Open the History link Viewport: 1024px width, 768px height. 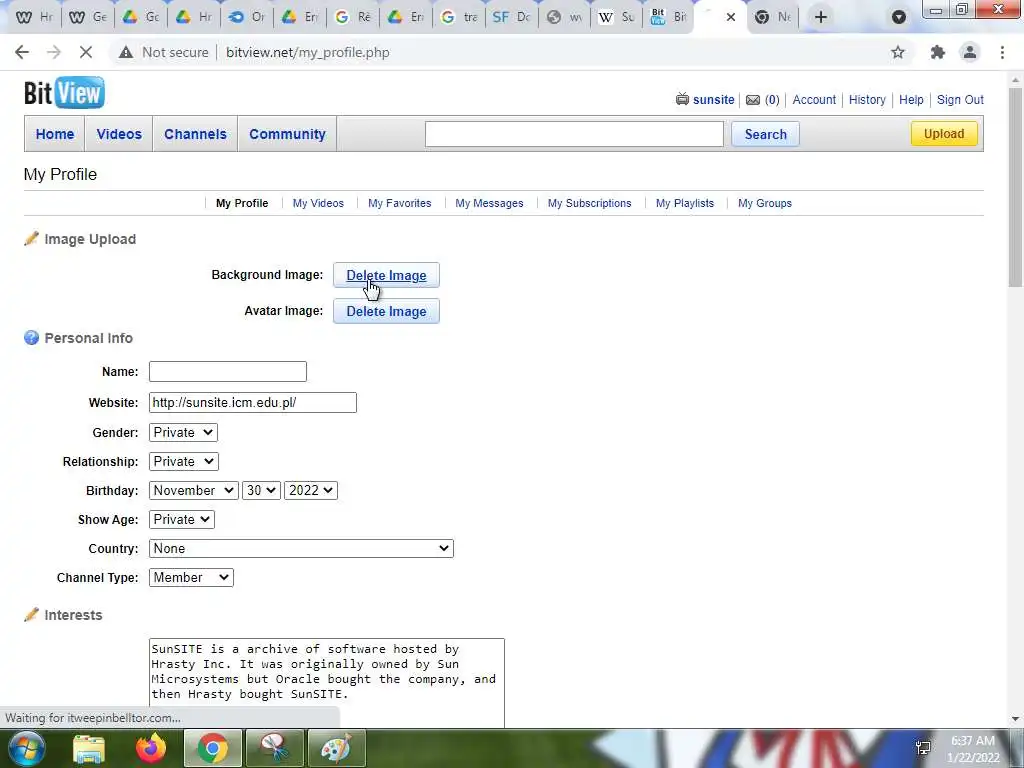coord(867,100)
